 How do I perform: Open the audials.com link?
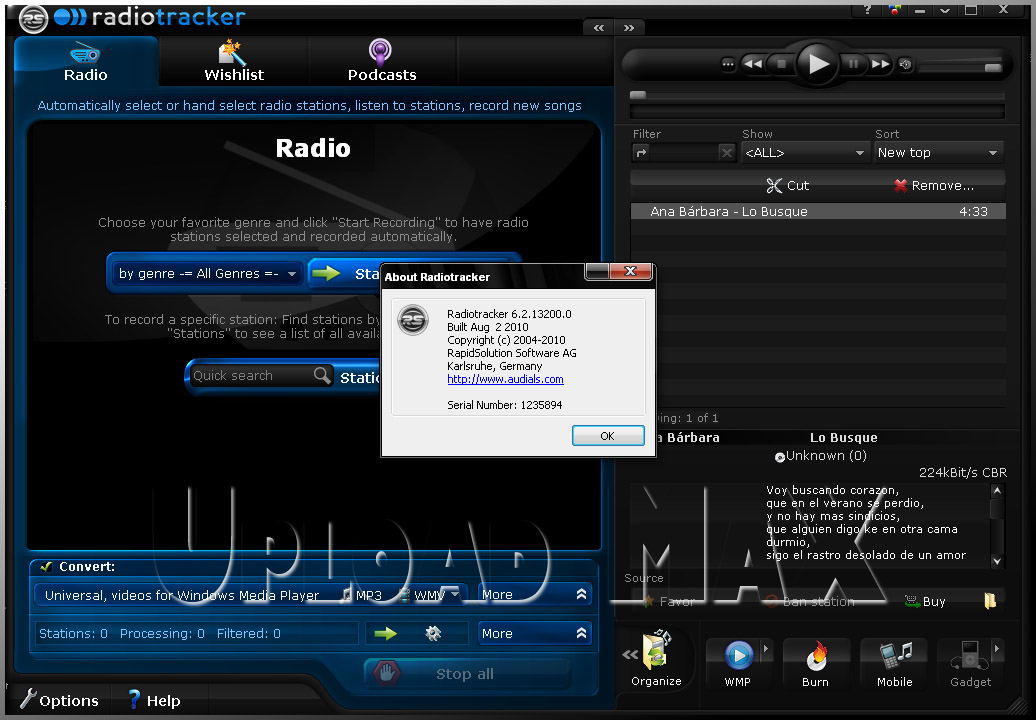point(505,379)
